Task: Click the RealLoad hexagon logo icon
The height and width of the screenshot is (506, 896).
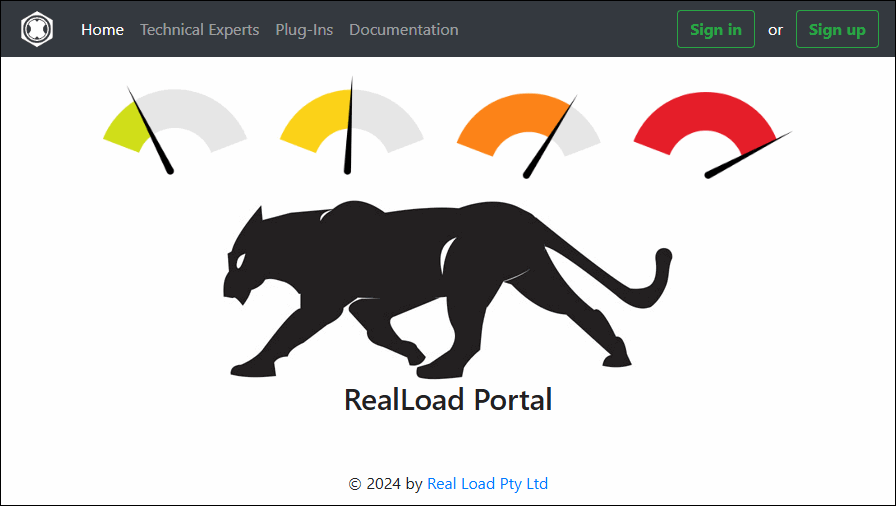Action: tap(37, 29)
